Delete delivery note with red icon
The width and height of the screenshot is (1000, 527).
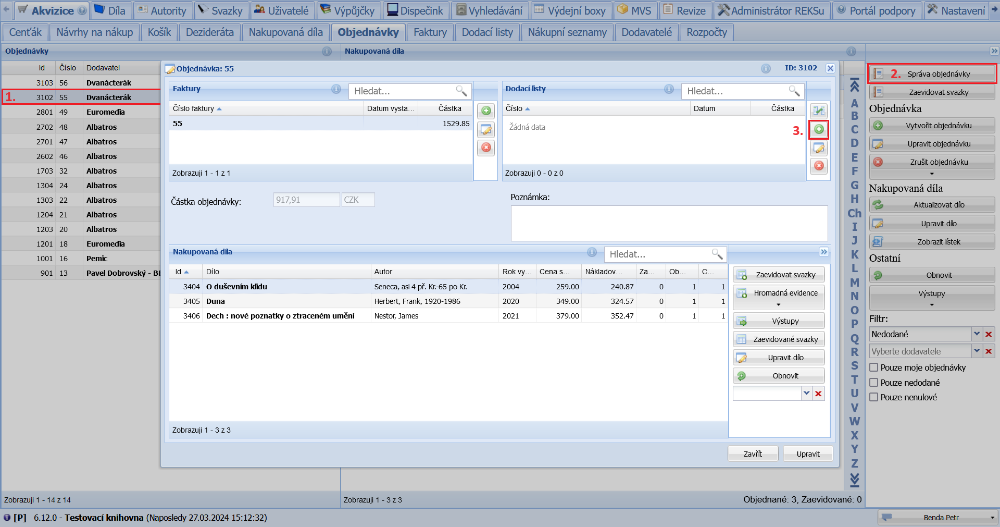click(819, 165)
